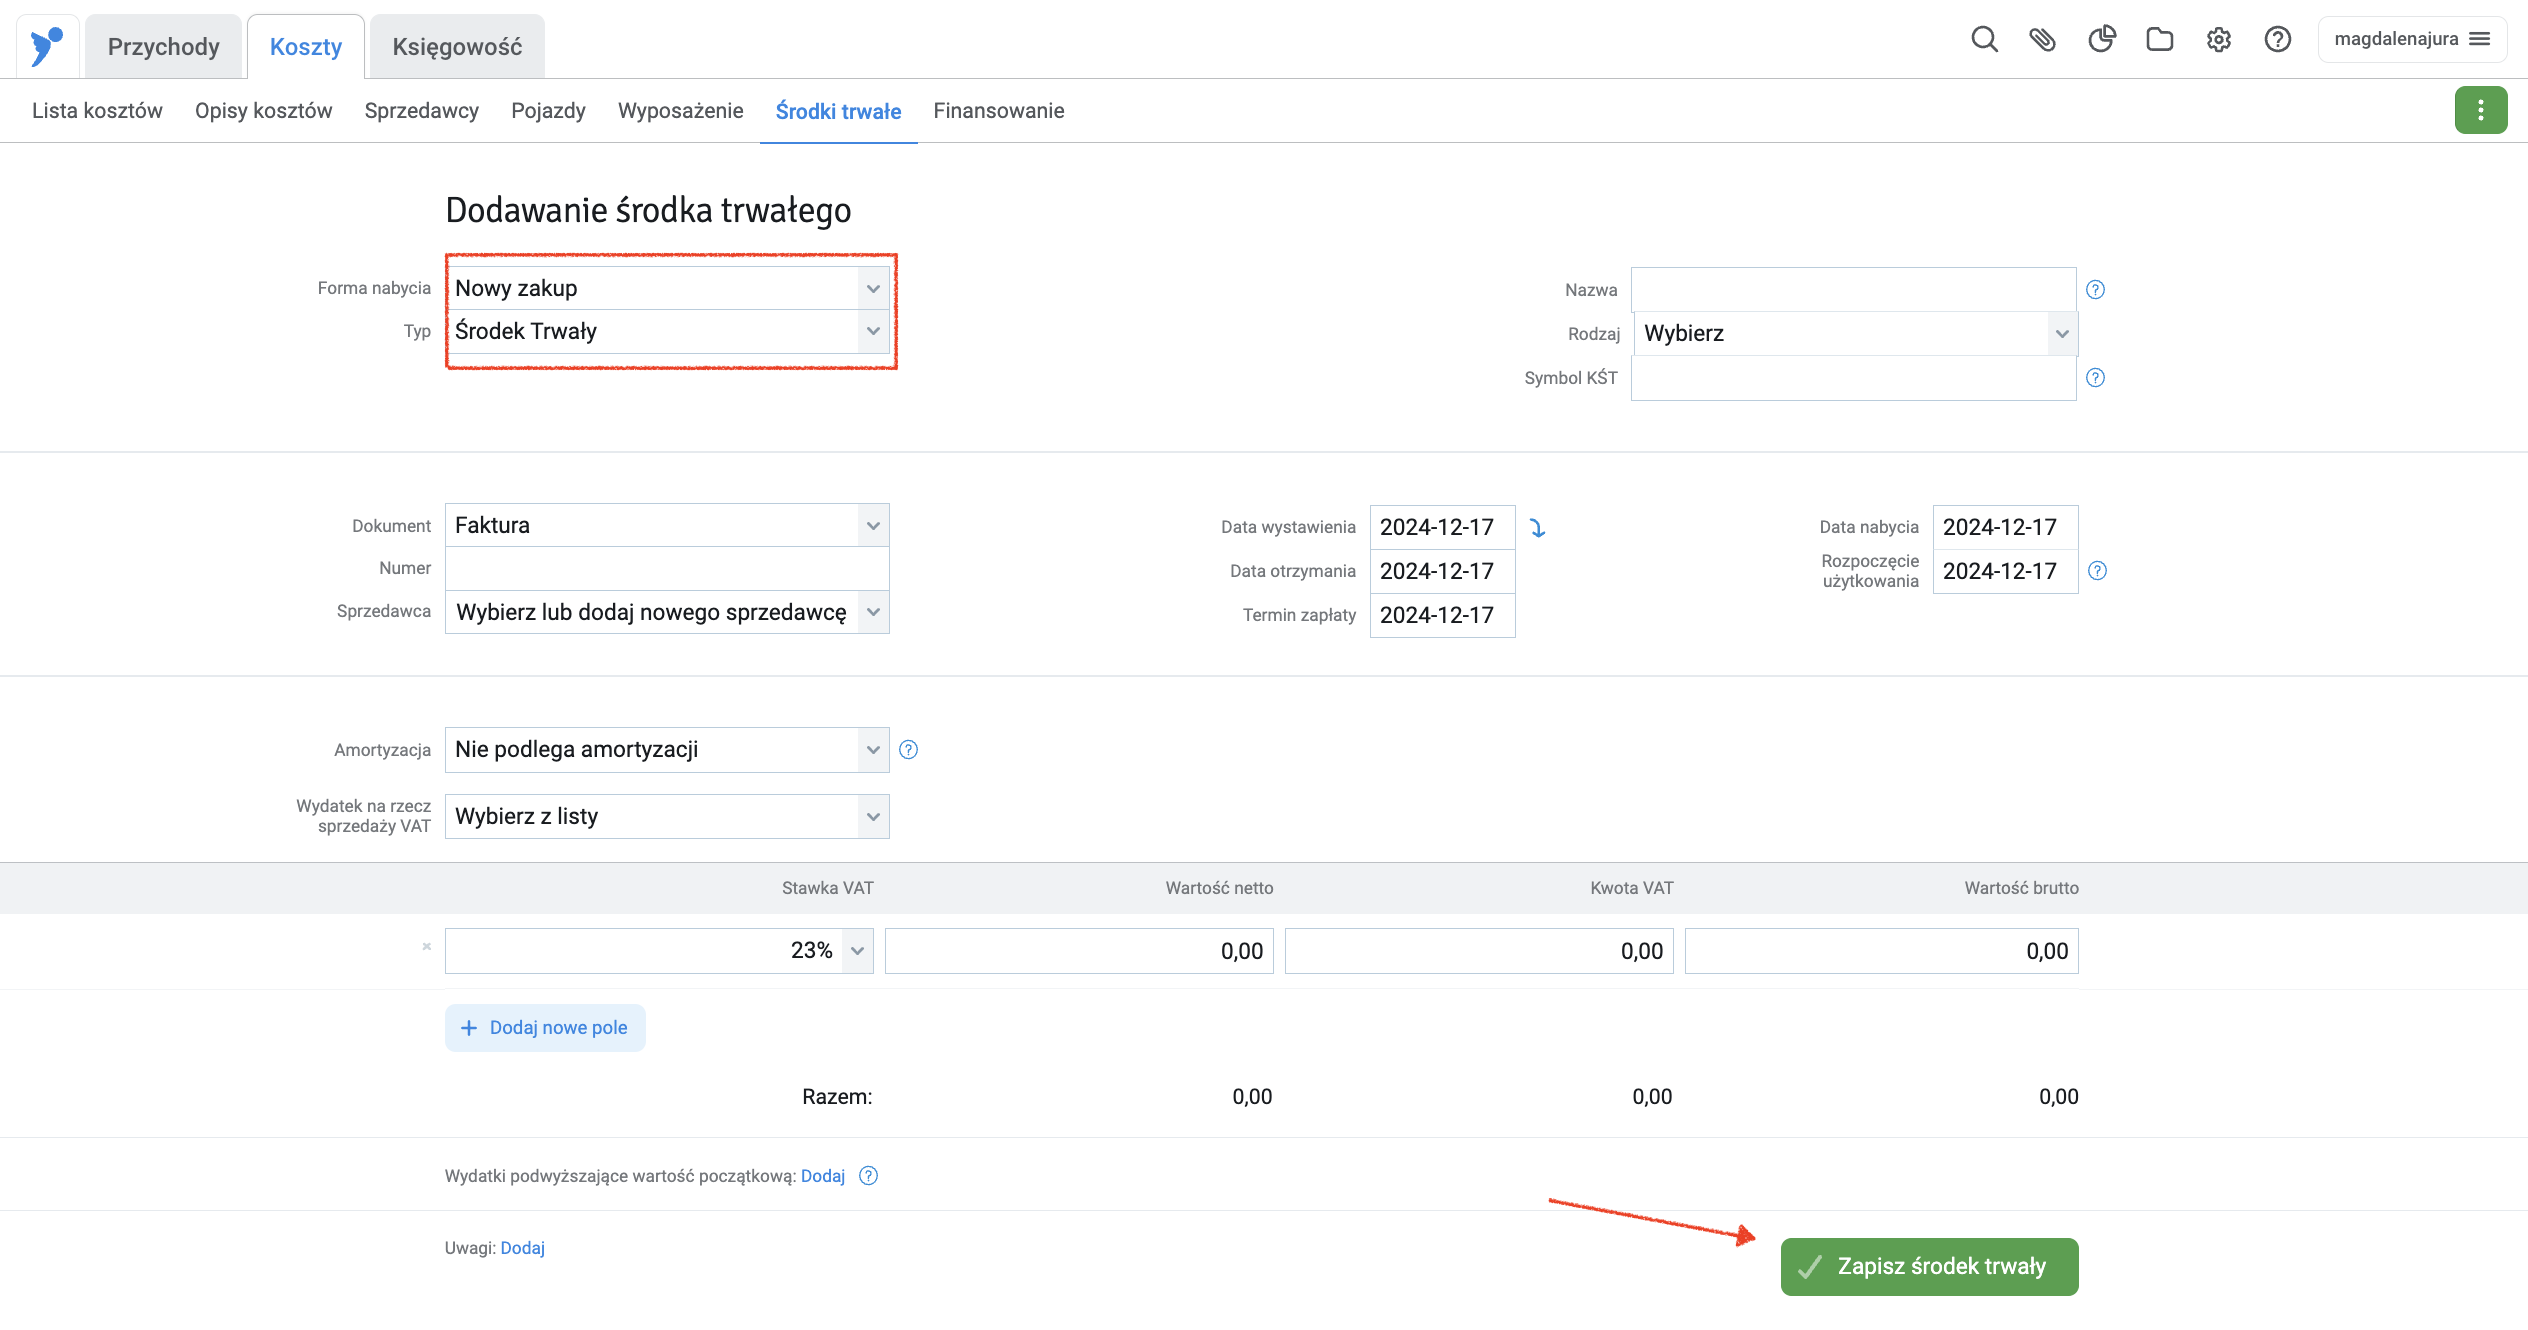2528x1330 pixels.
Task: Open Pojazdy submenu
Action: click(x=548, y=111)
